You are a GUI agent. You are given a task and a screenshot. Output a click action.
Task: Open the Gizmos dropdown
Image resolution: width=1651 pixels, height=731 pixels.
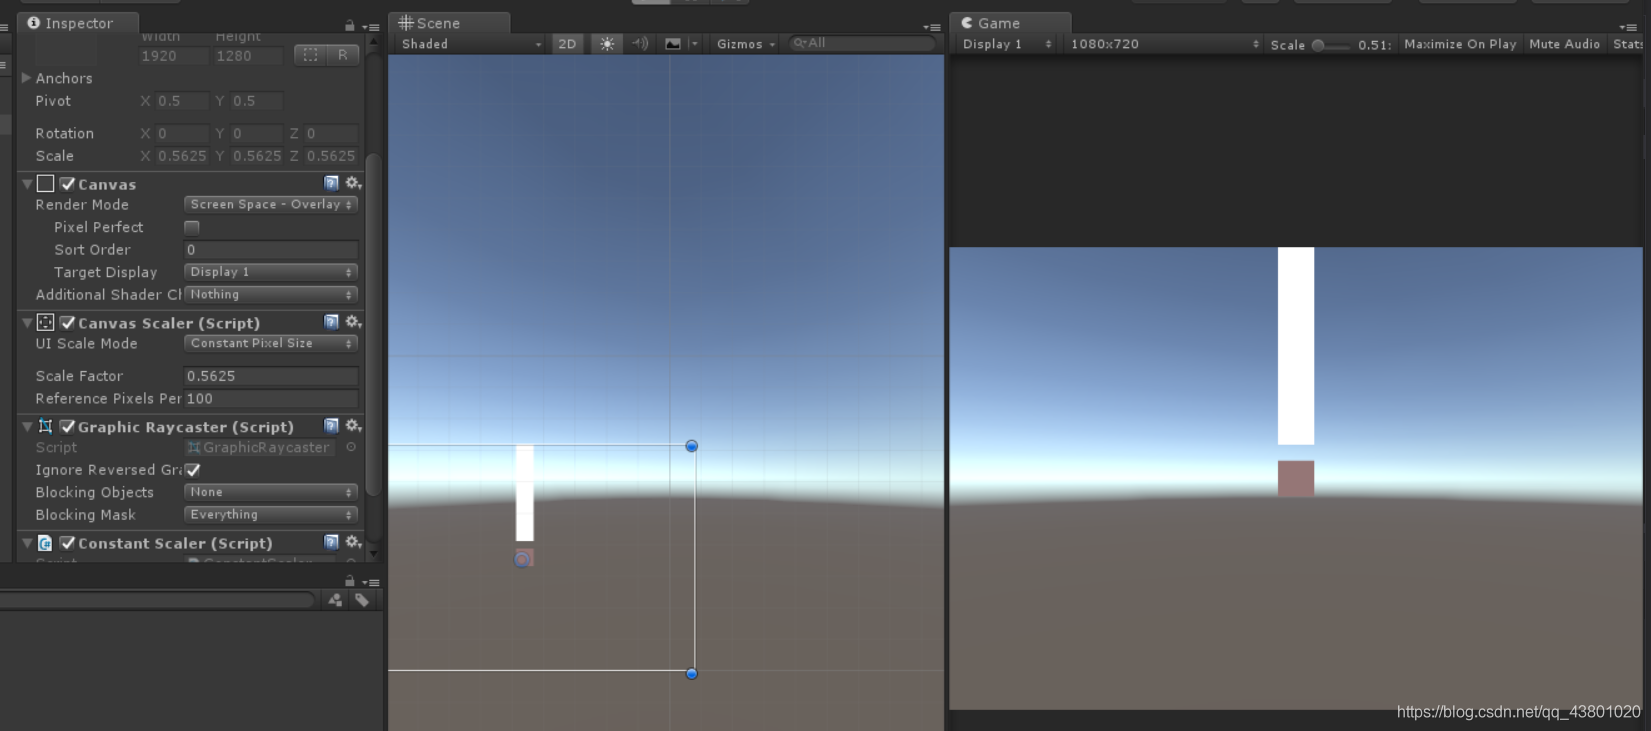tap(746, 44)
